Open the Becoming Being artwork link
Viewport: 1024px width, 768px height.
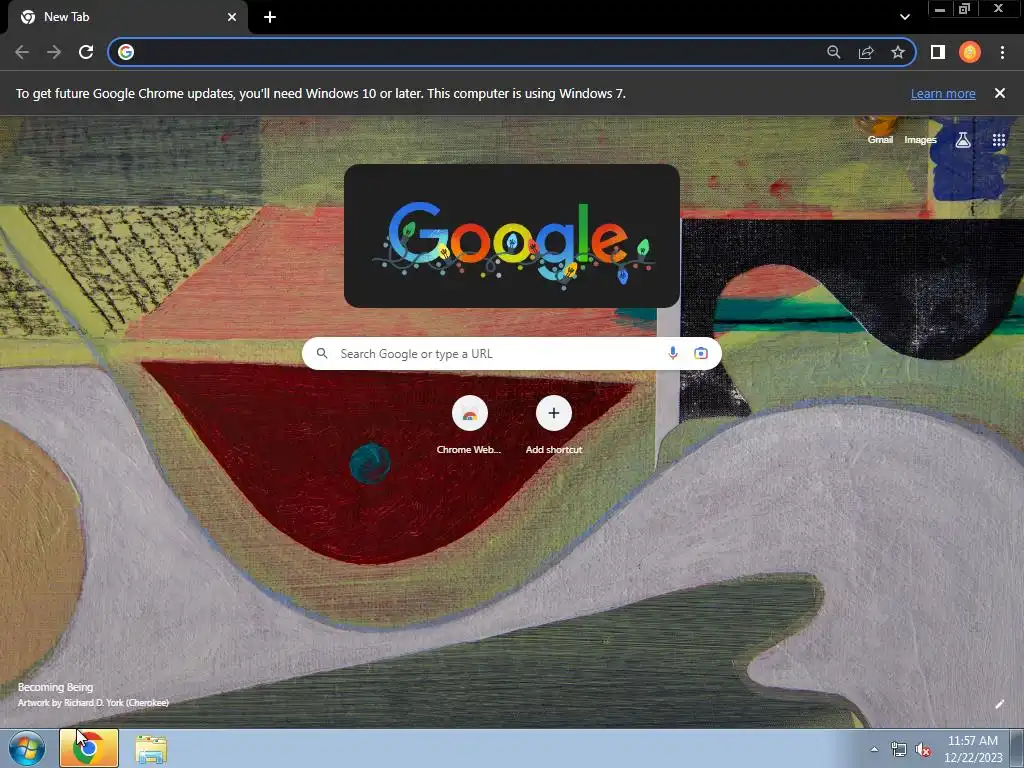pos(56,687)
